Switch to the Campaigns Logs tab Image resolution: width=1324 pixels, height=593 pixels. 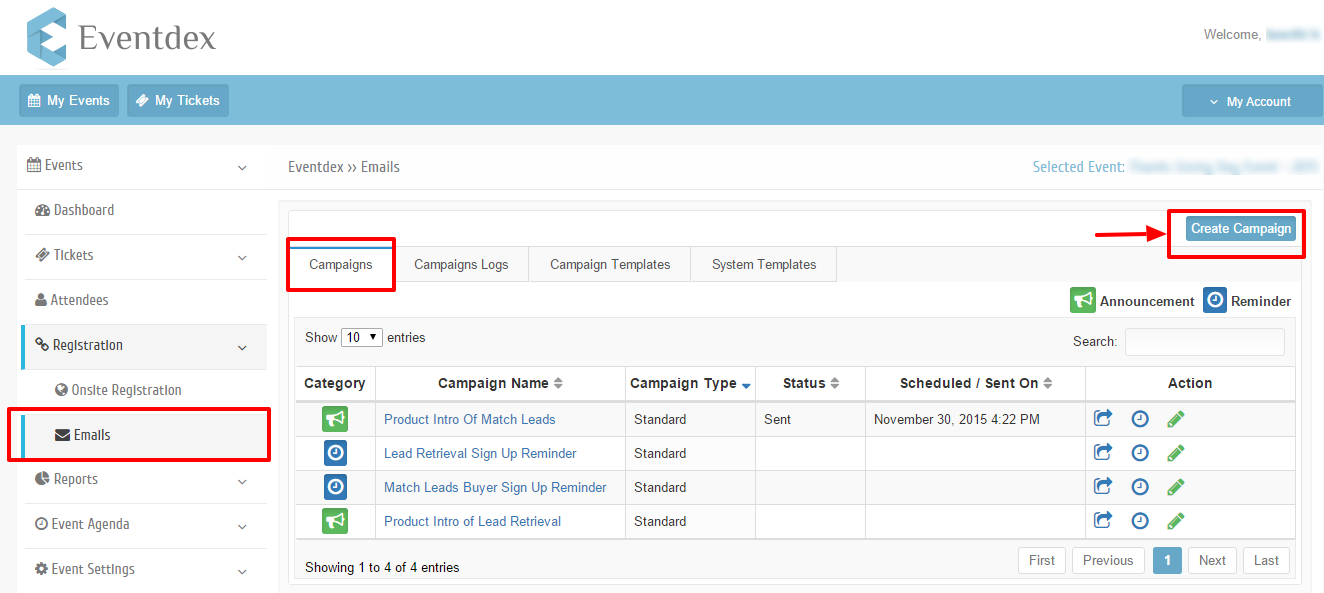pyautogui.click(x=461, y=265)
